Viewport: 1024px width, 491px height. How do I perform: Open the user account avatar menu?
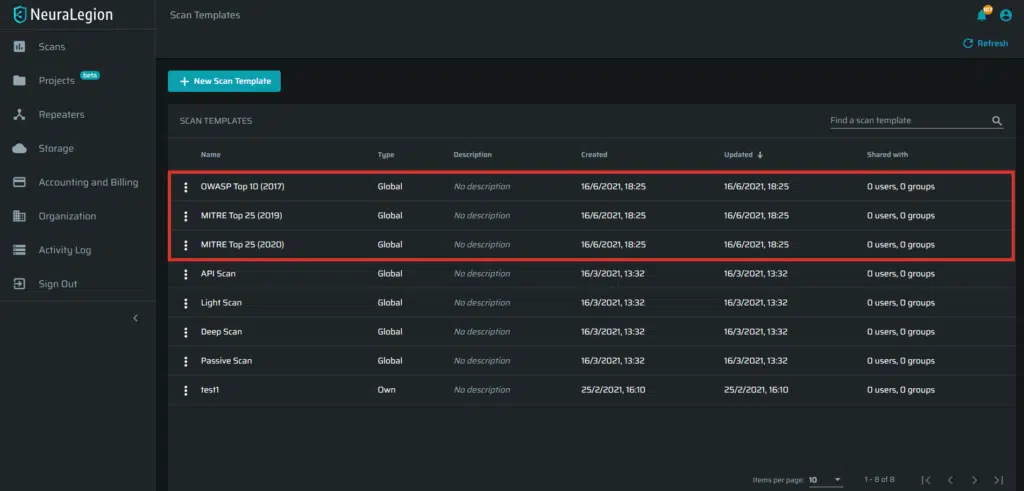point(1005,15)
